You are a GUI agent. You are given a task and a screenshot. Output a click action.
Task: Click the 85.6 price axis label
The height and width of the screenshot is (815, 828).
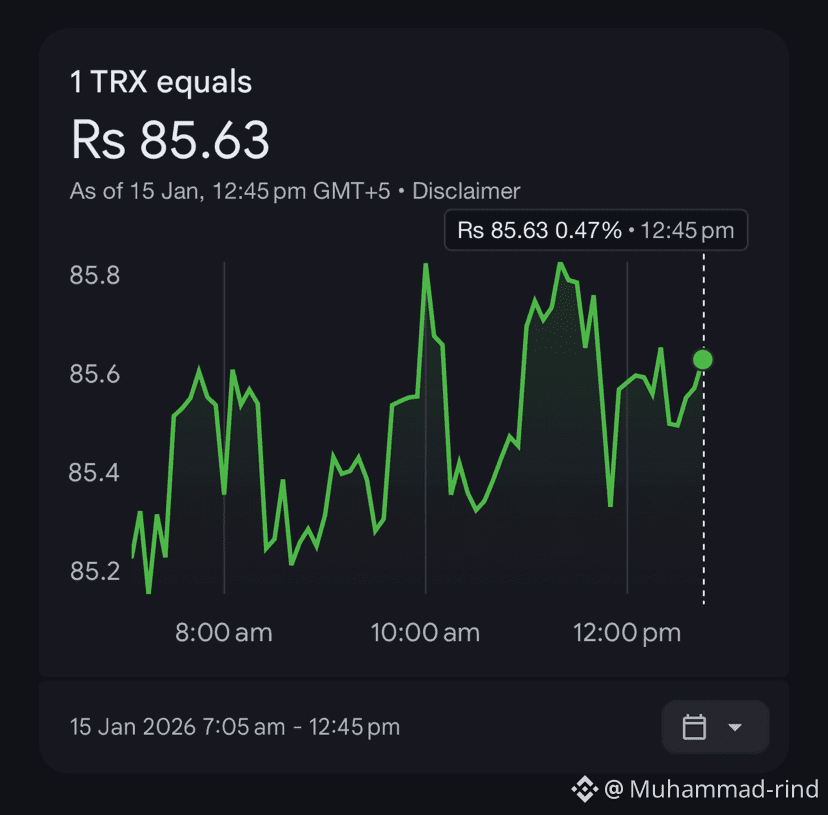94,375
